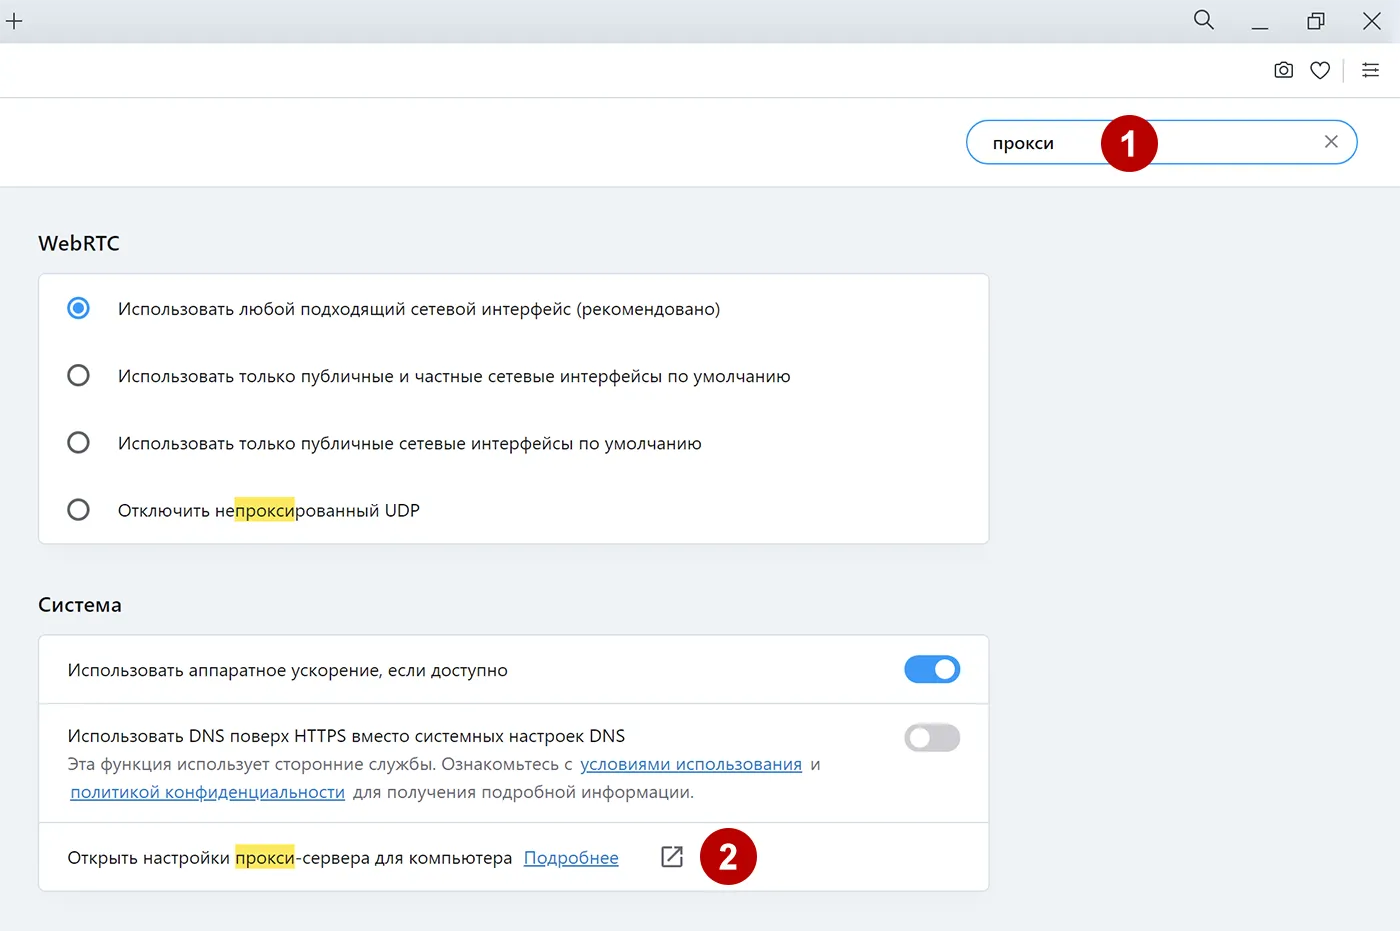Select 'Отключить непроксированный UDP' option
Screen dimensions: 1400x931
tap(79, 509)
